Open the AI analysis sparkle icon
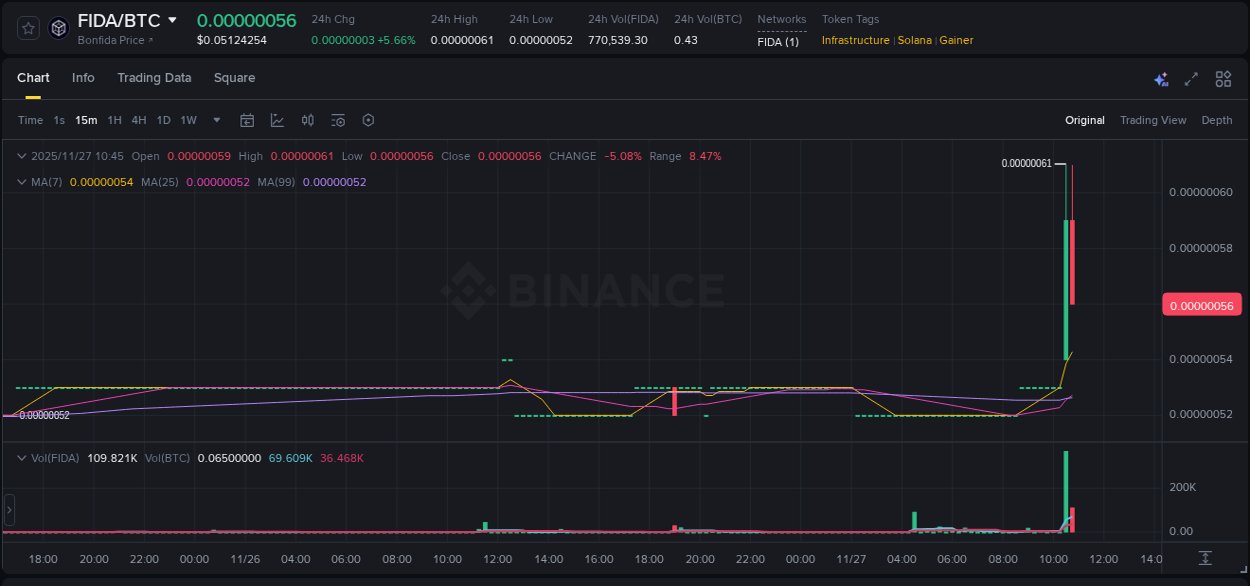The width and height of the screenshot is (1250, 586). (x=1161, y=78)
